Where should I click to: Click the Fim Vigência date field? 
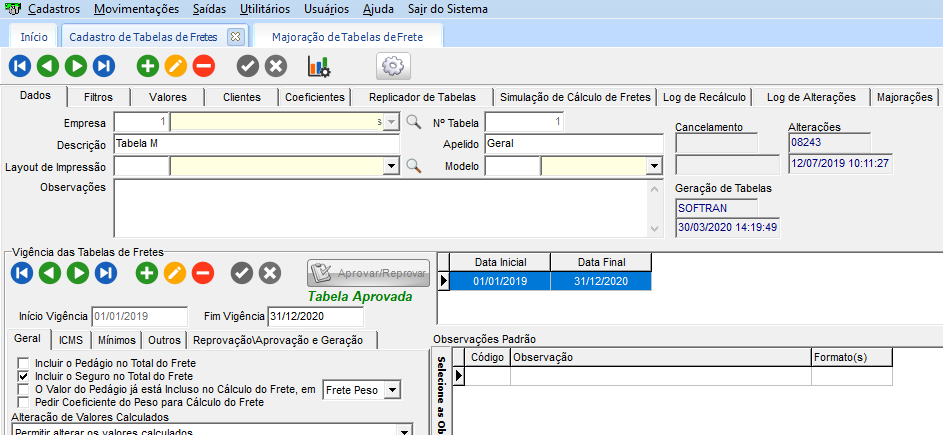316,316
